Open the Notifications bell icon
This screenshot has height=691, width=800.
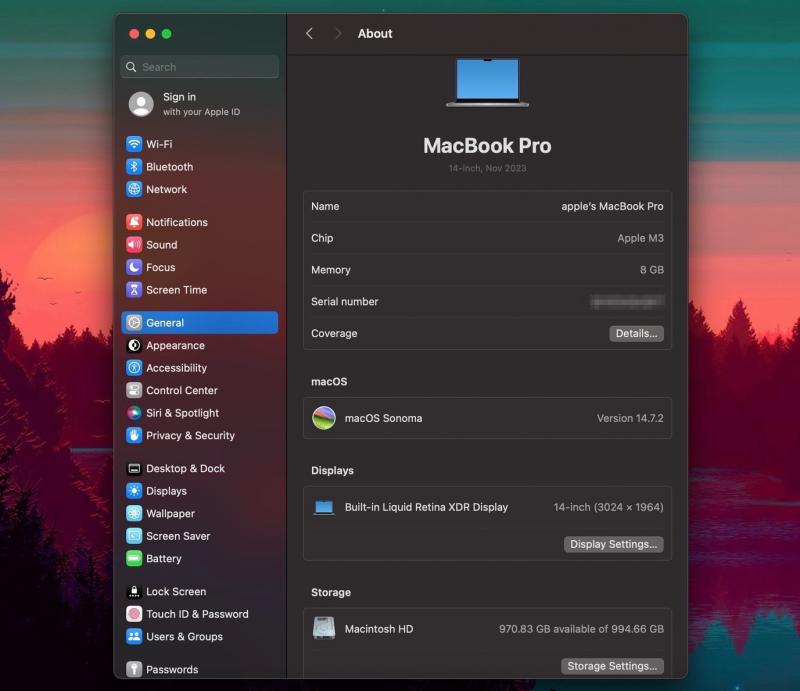tap(134, 222)
